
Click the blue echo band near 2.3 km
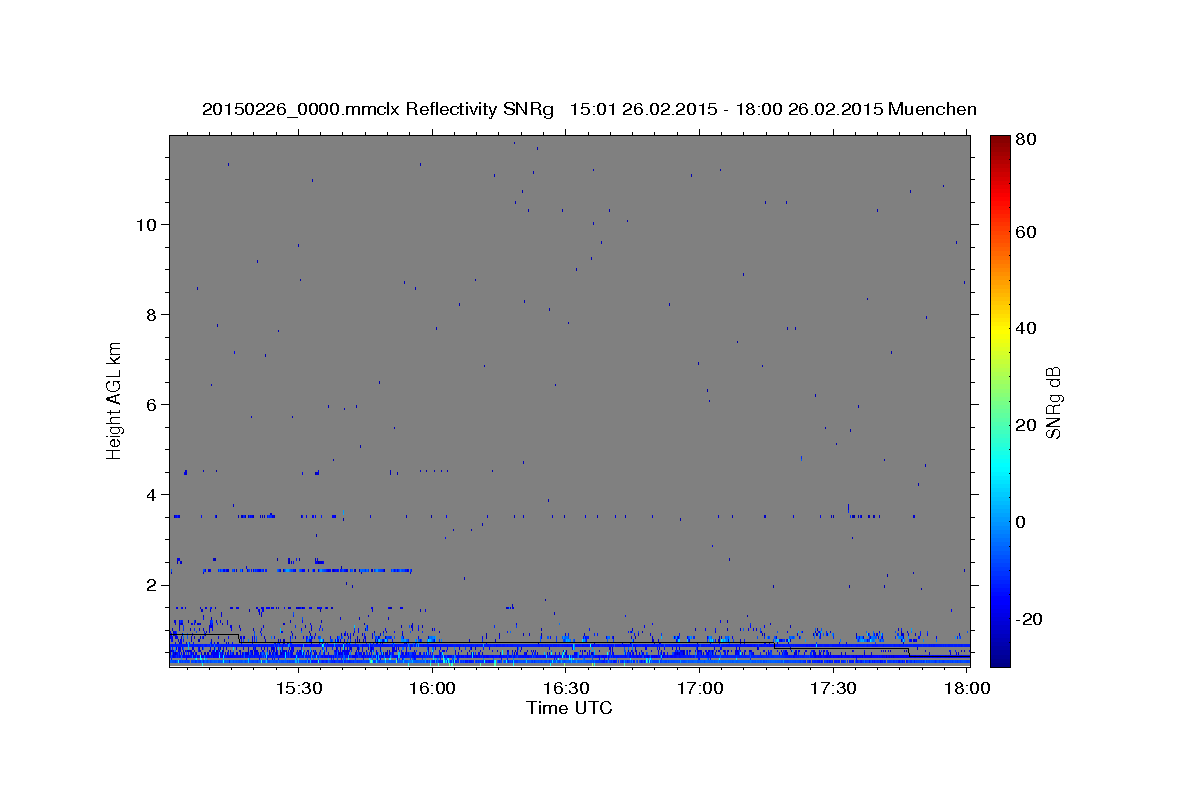(308, 570)
